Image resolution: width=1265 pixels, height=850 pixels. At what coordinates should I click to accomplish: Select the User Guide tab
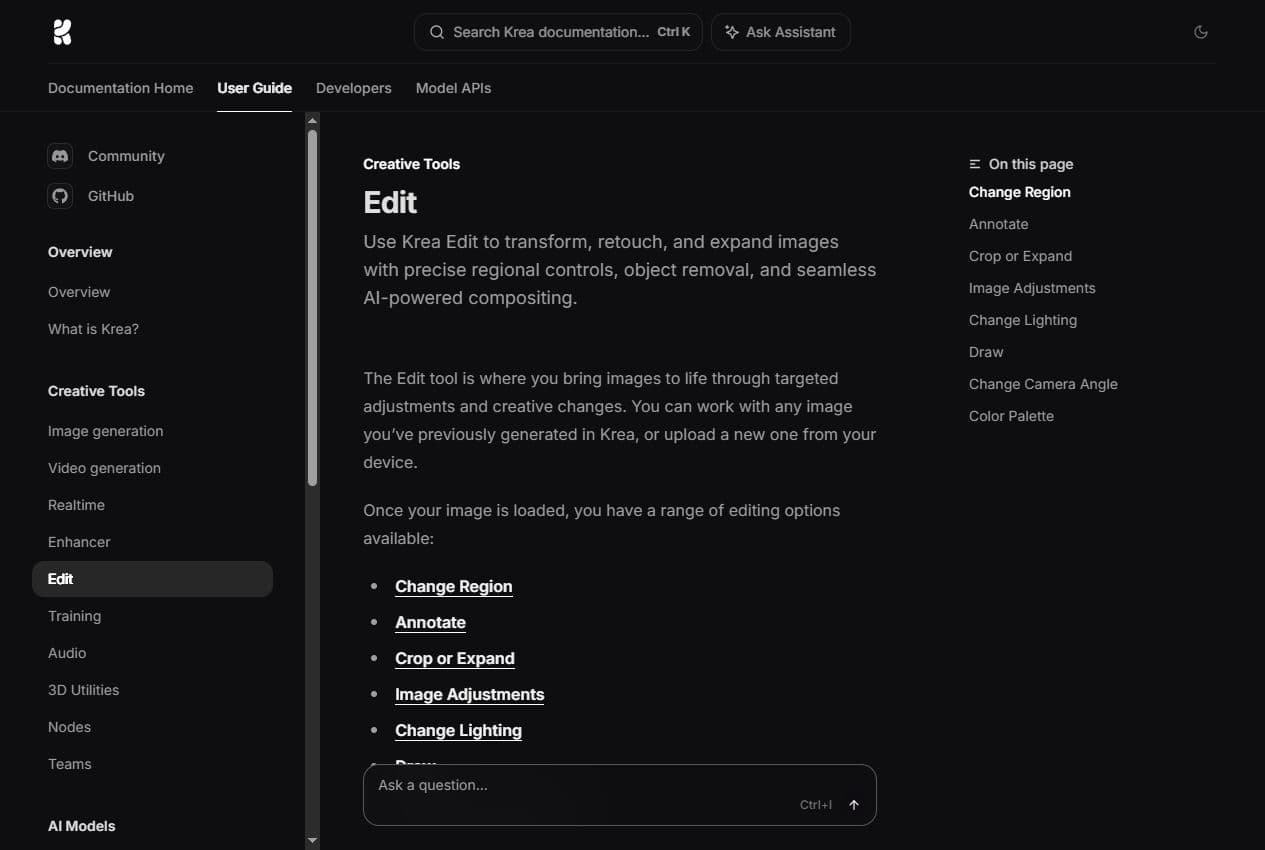[255, 88]
